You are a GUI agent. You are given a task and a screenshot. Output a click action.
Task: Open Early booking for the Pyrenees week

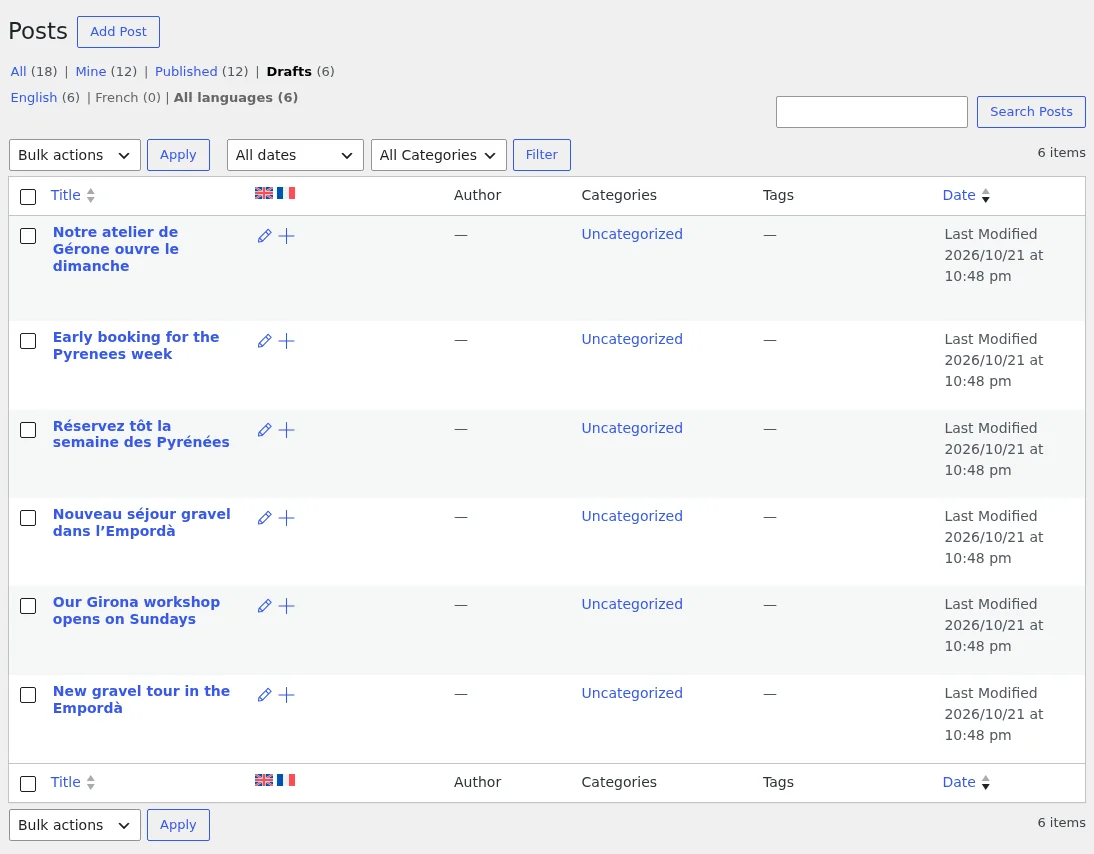tap(136, 345)
